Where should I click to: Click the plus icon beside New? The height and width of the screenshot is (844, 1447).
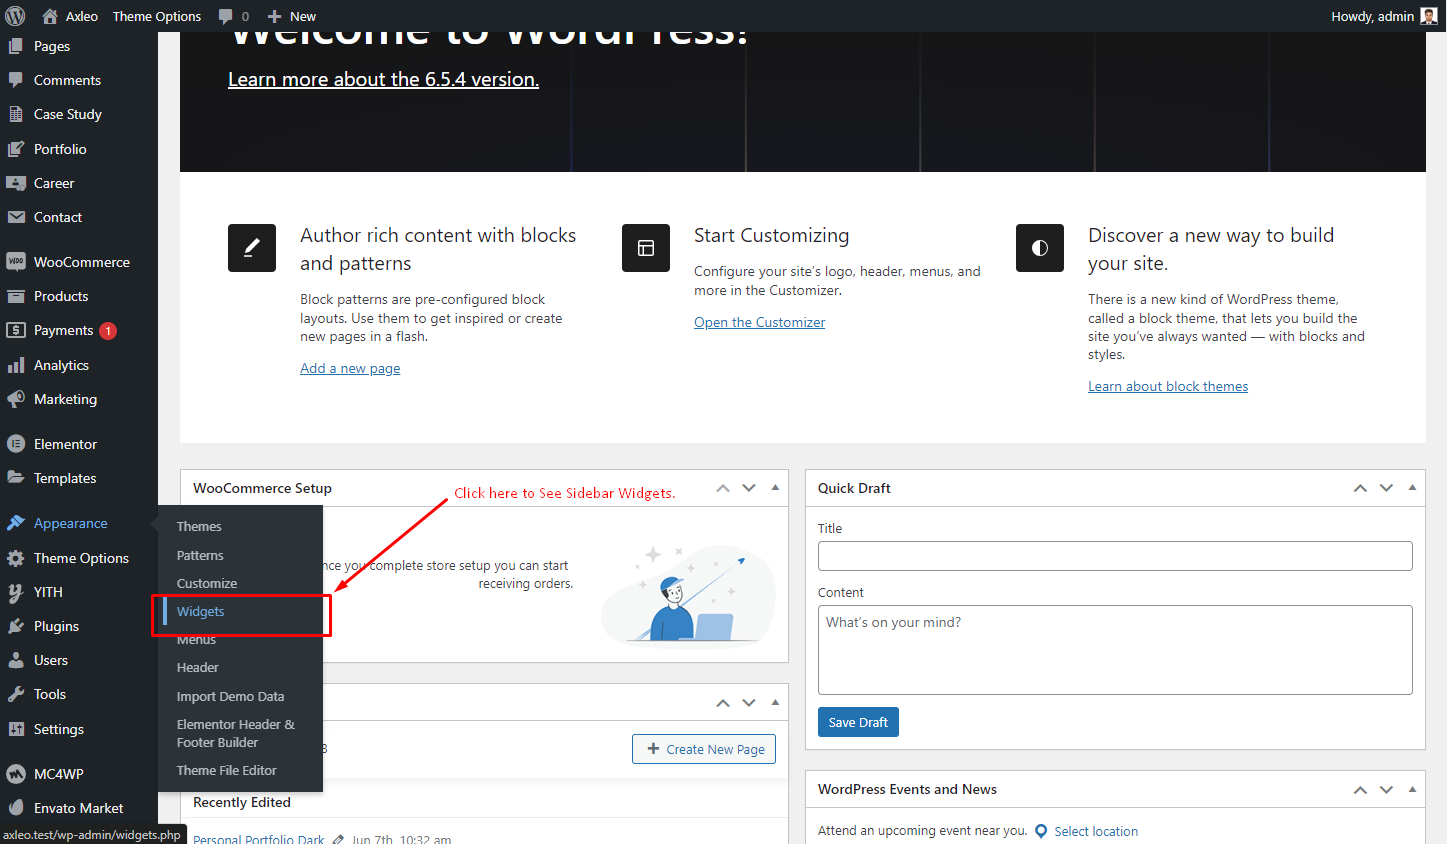pyautogui.click(x=274, y=16)
